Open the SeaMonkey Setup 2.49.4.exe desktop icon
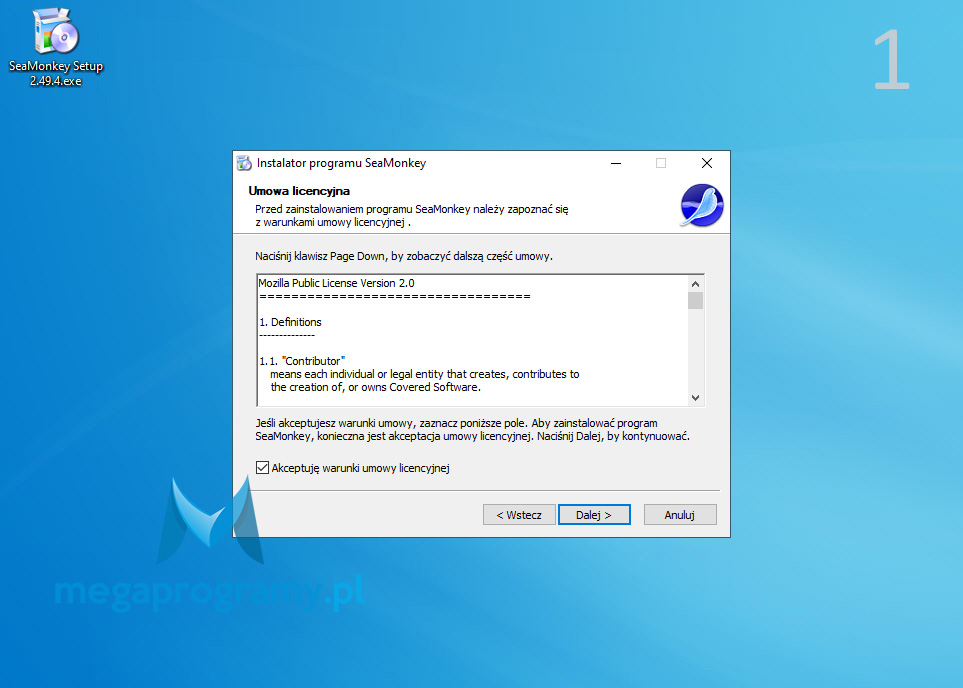This screenshot has width=963, height=688. 56,48
